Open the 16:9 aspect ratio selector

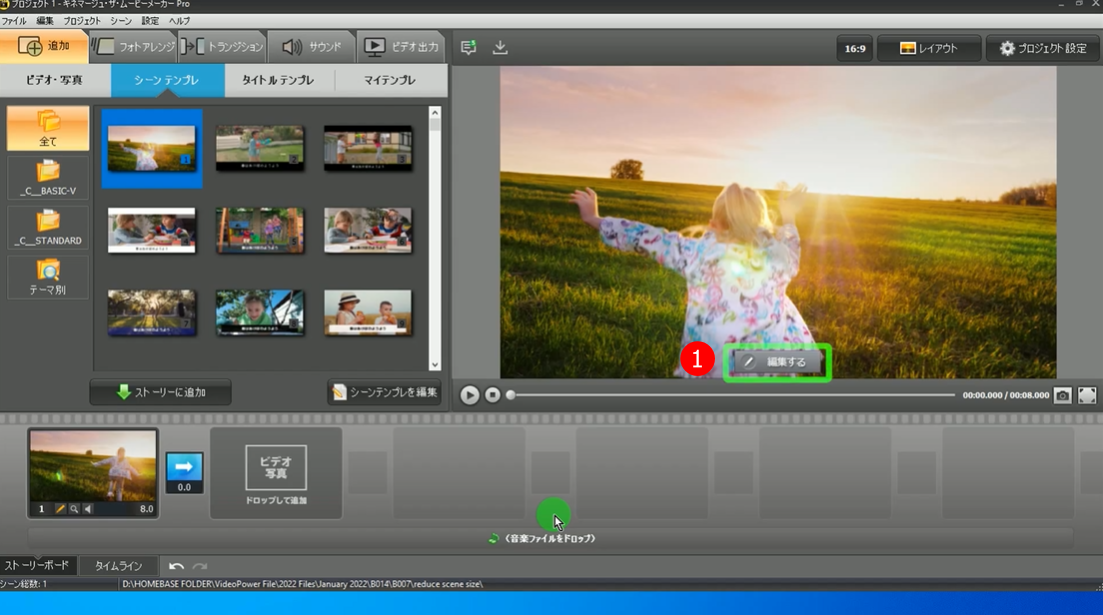pos(855,48)
